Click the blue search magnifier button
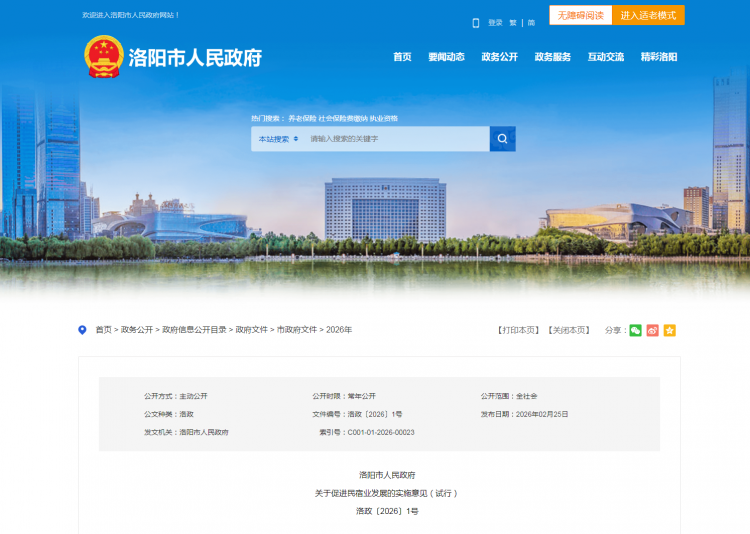 (x=502, y=139)
